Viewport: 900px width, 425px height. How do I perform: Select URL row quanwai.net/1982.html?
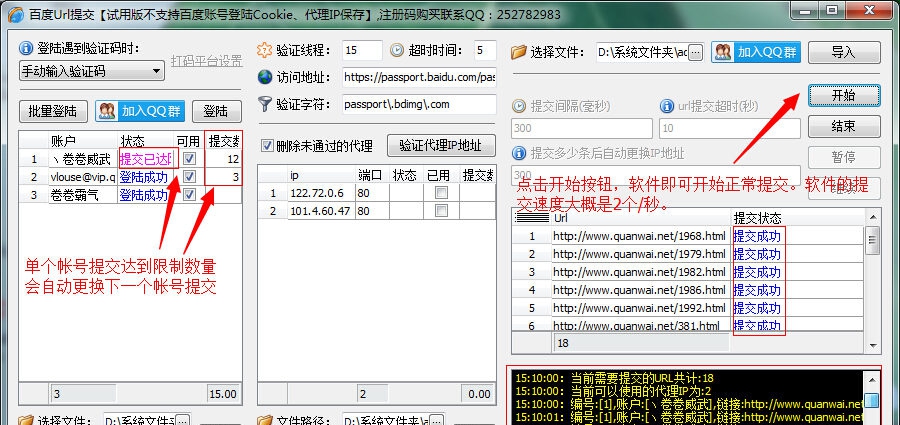pos(687,272)
